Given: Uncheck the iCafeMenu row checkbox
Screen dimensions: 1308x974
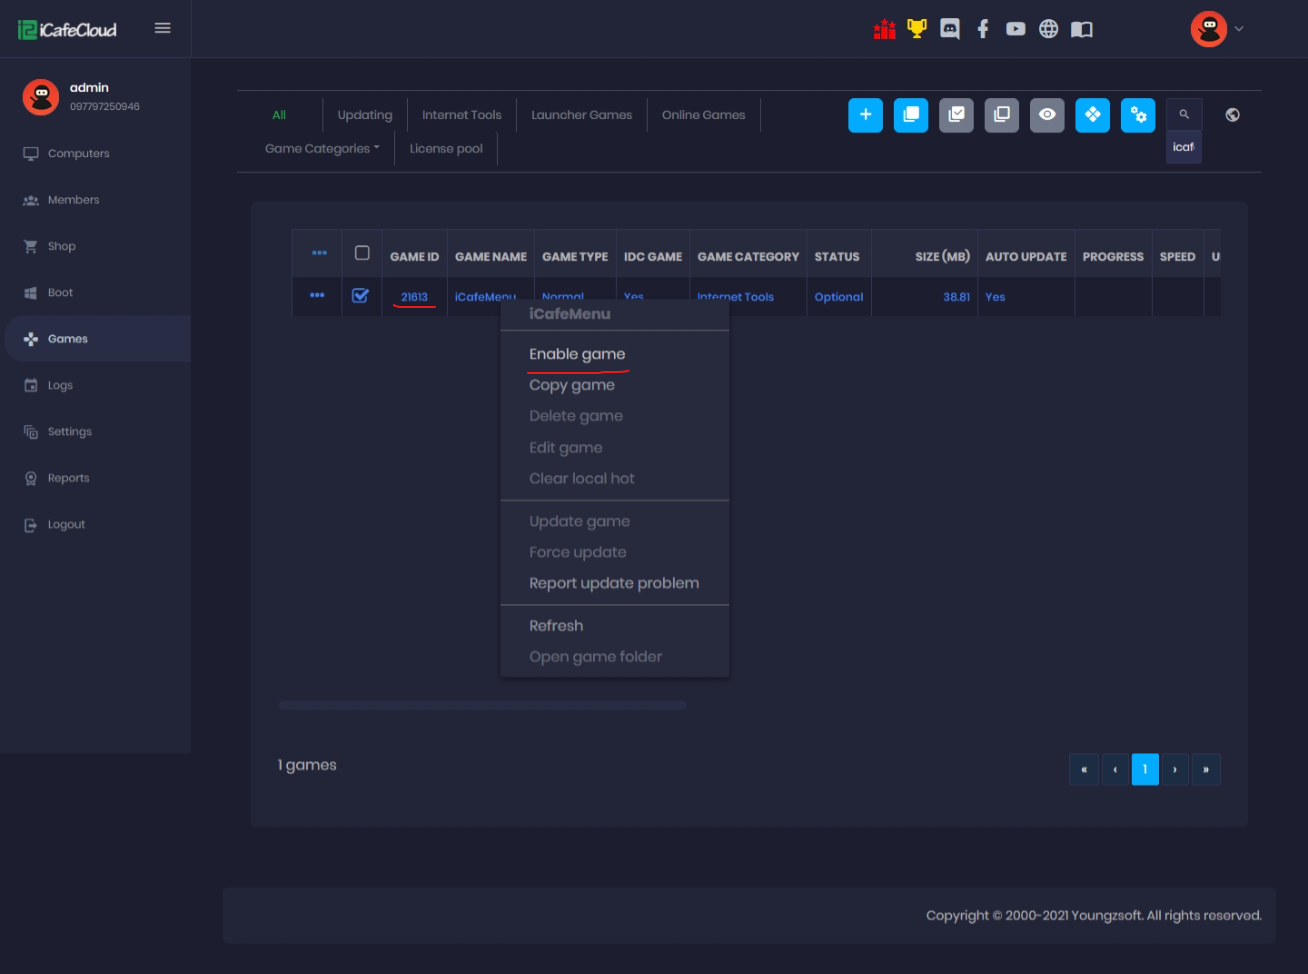Looking at the screenshot, I should [361, 296].
